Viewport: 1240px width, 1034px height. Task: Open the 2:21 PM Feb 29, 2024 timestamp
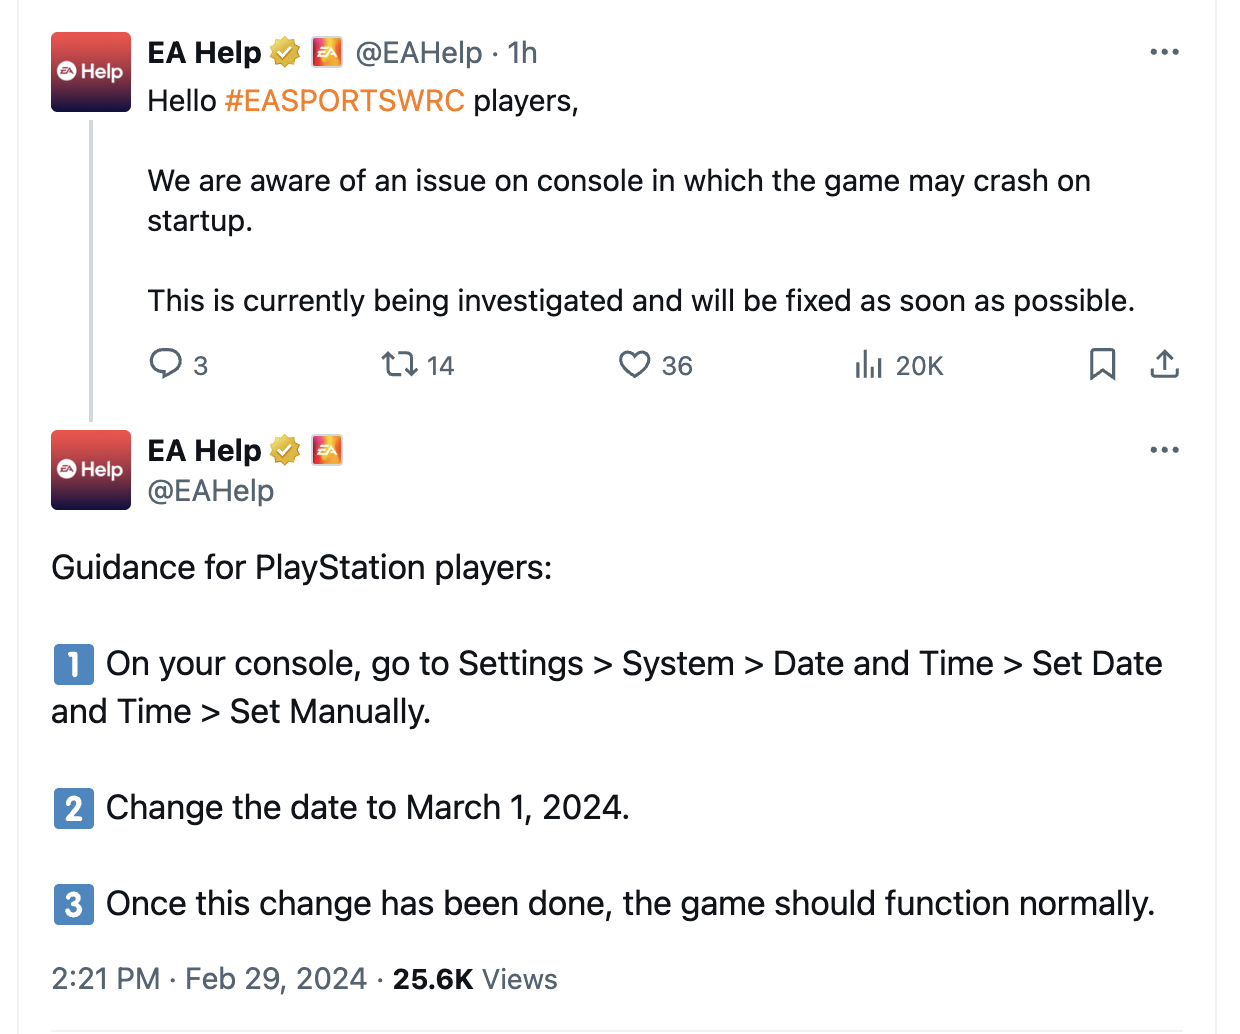pos(209,978)
